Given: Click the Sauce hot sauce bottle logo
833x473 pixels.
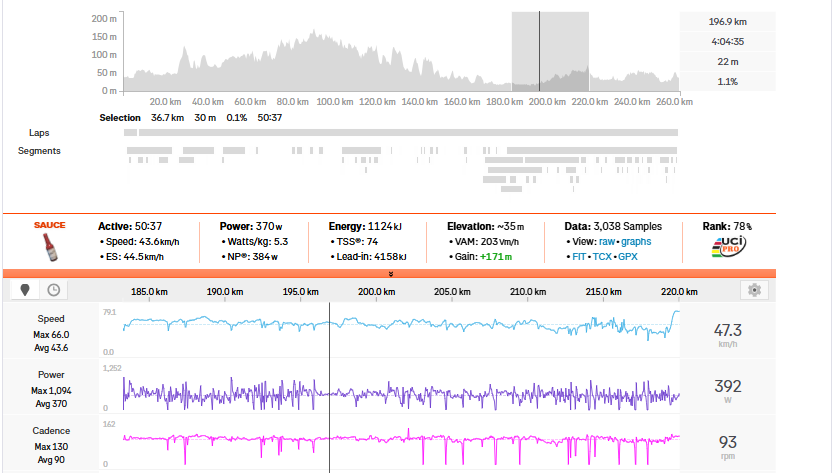Looking at the screenshot, I should click(49, 243).
